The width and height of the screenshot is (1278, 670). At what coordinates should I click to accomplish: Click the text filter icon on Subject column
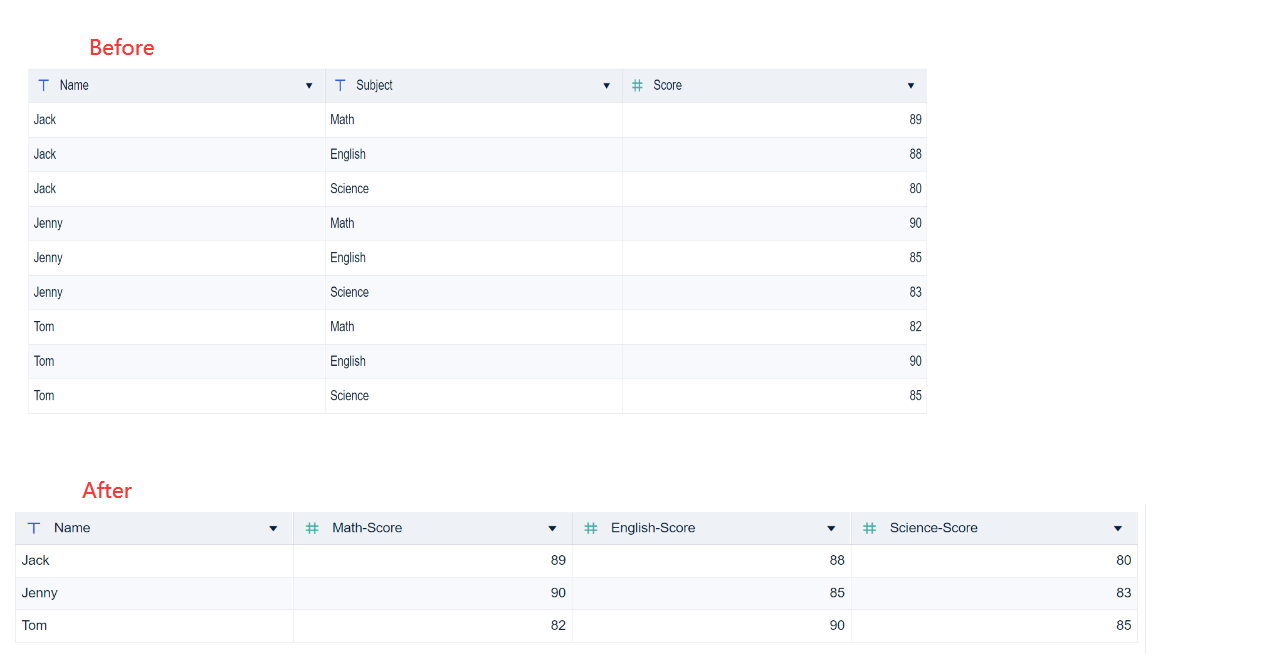click(x=340, y=85)
